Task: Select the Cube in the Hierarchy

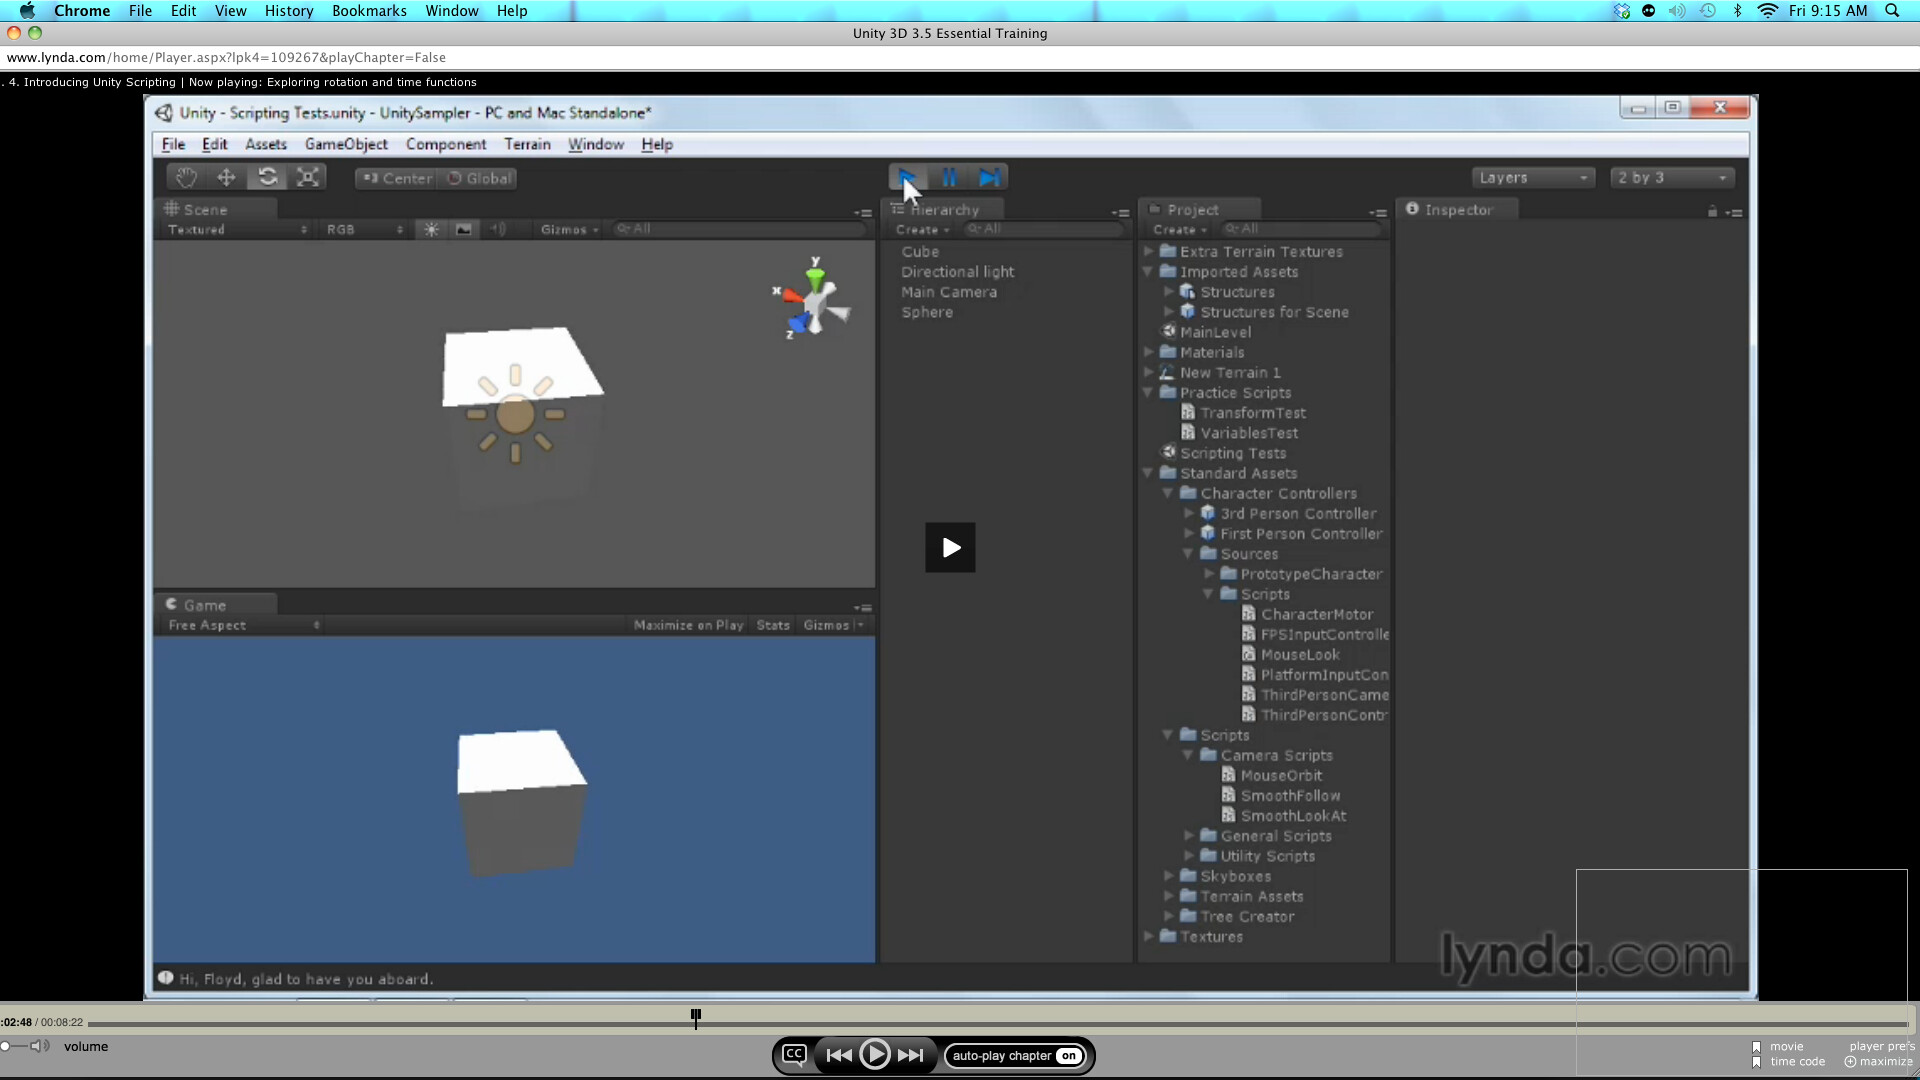Action: click(x=921, y=251)
